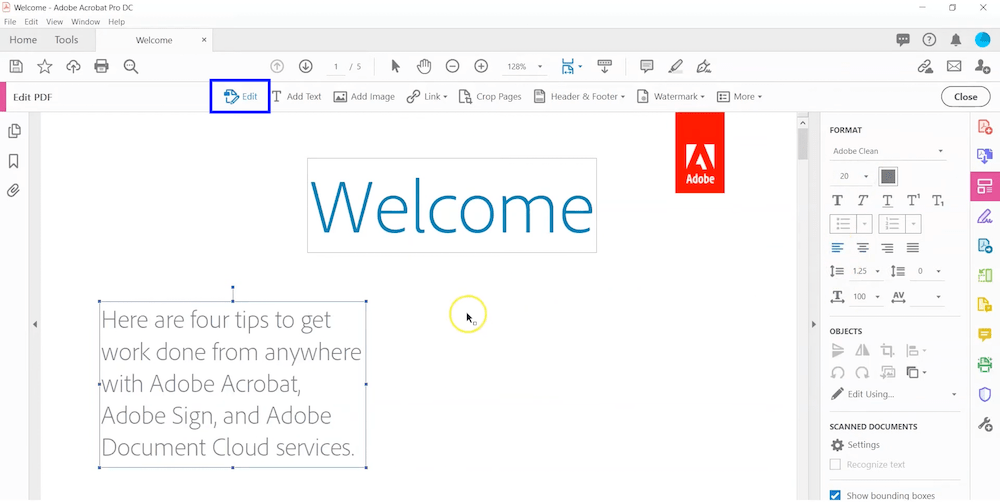Open the notifications bell
This screenshot has width=1000, height=502.
[955, 40]
